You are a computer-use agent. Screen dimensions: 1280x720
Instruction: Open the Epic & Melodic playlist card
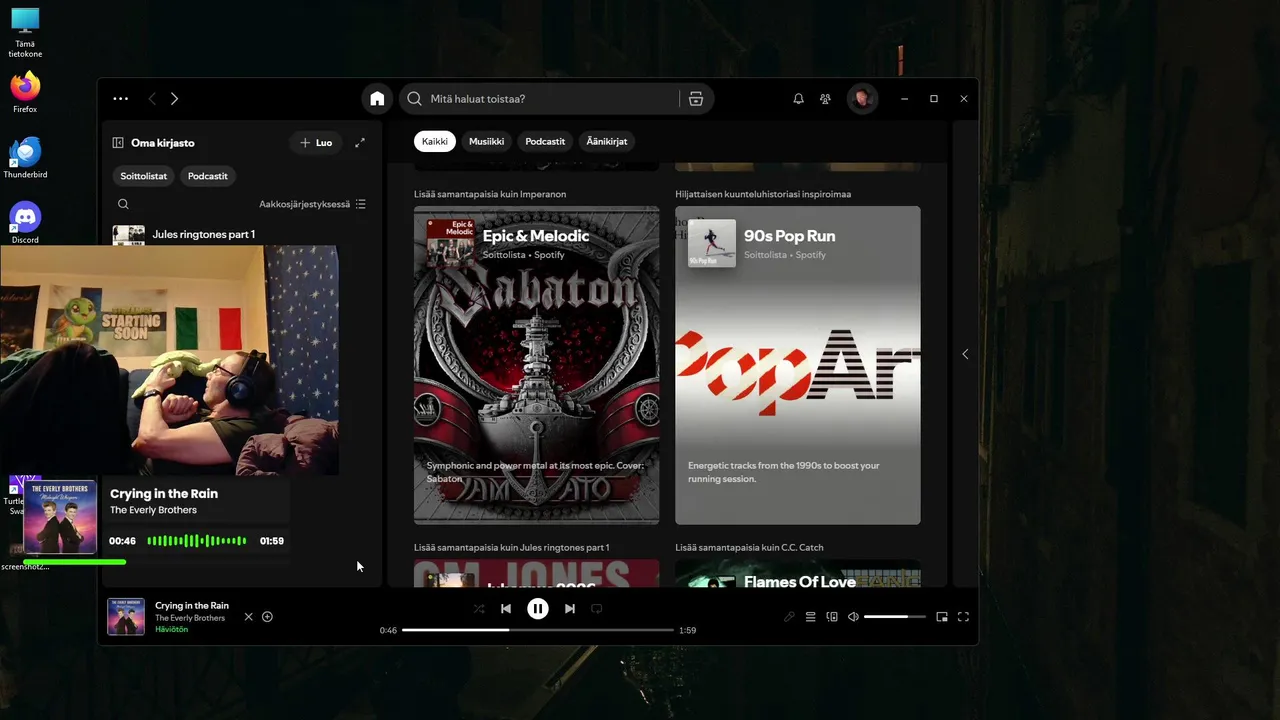pyautogui.click(x=537, y=365)
